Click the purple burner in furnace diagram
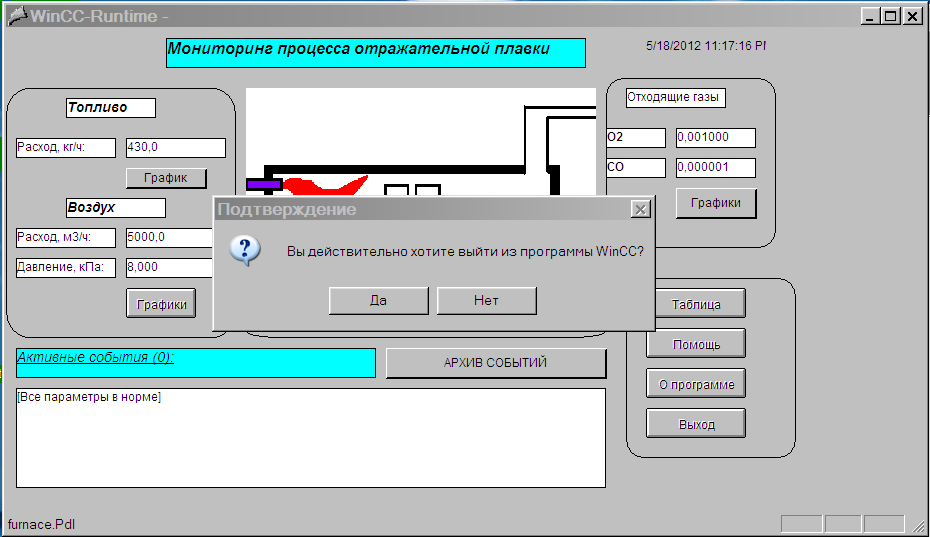 click(x=264, y=185)
